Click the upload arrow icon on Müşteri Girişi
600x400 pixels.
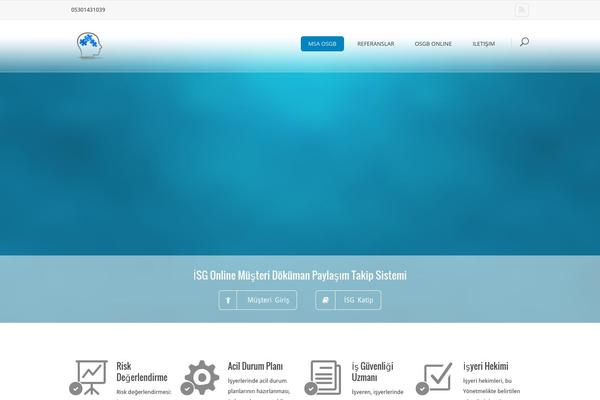pos(228,300)
